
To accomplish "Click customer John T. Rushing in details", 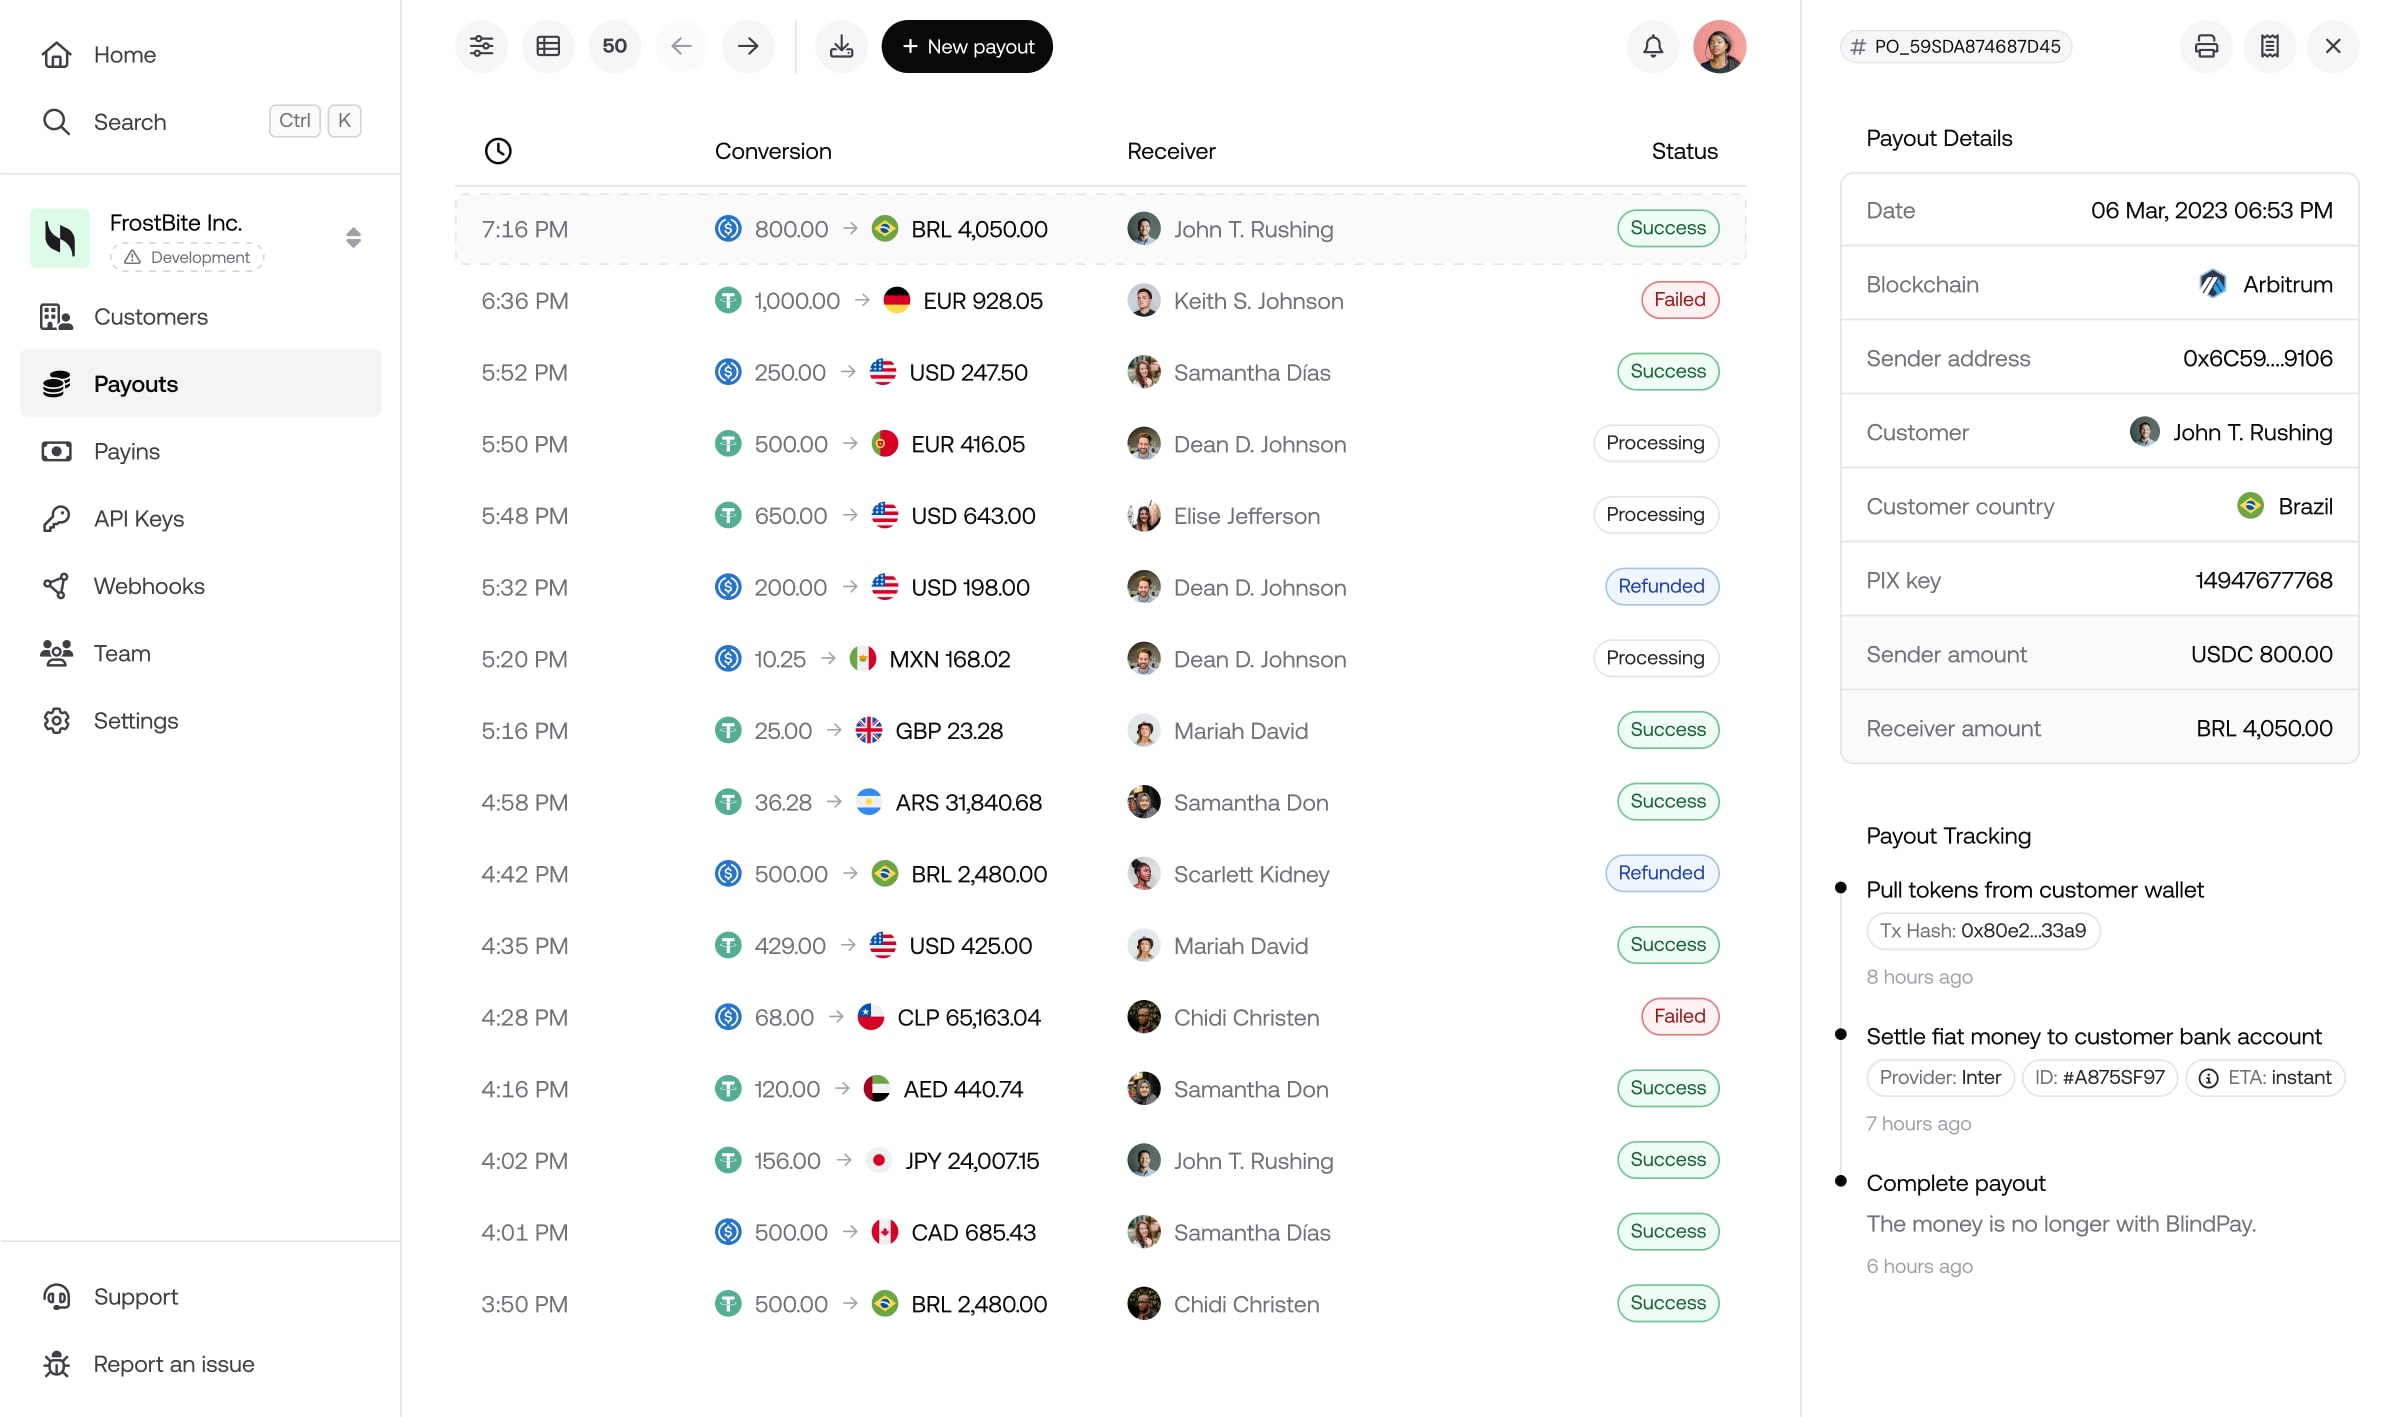I will tap(2231, 432).
